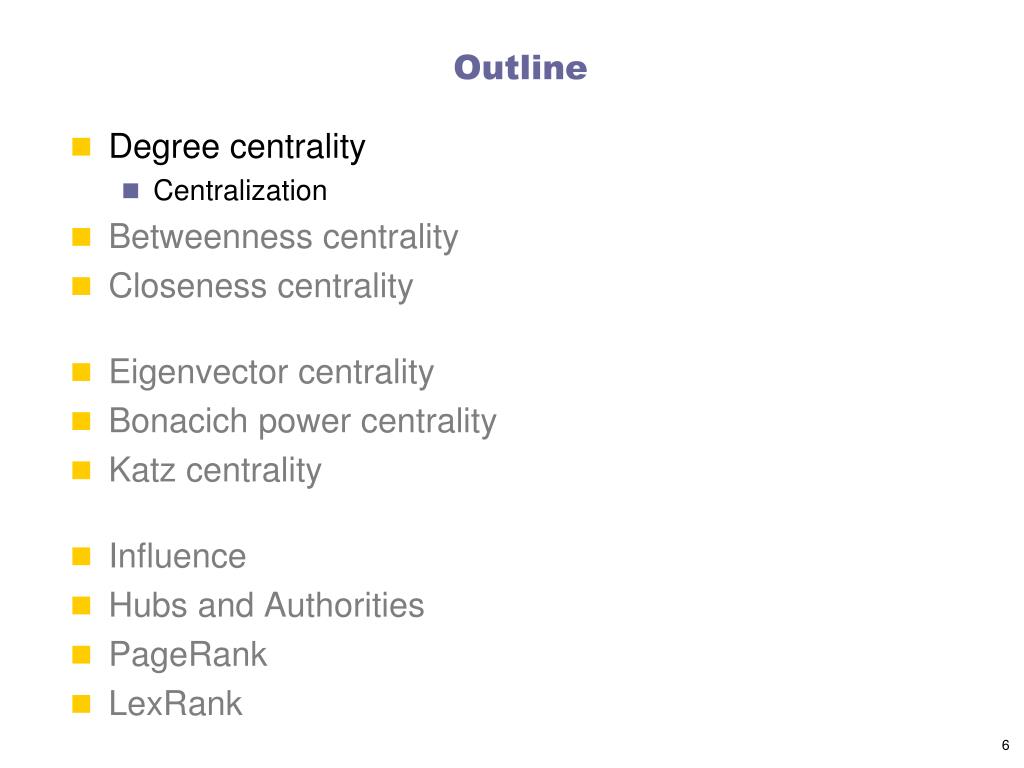Select the Degree centrality bullet text
The width and height of the screenshot is (1024, 768).
[237, 147]
